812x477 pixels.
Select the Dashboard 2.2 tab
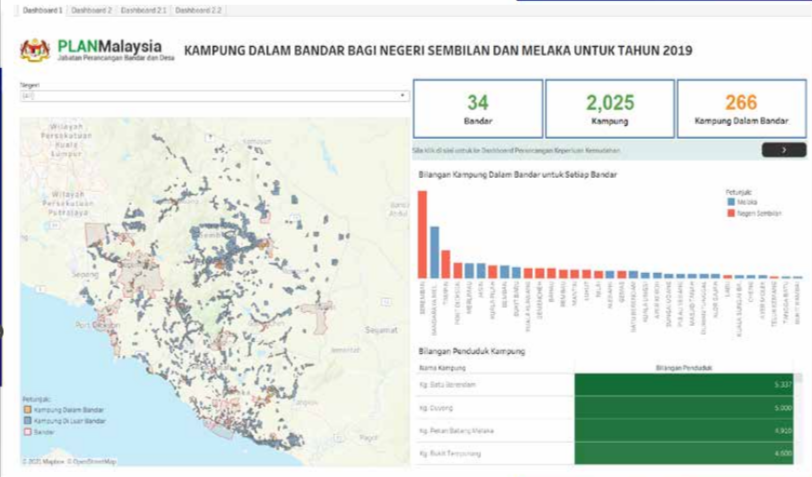(195, 9)
